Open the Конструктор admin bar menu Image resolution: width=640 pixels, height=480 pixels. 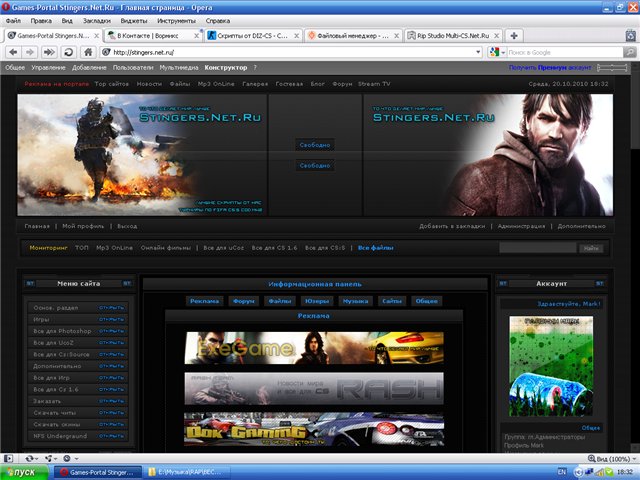(x=226, y=68)
